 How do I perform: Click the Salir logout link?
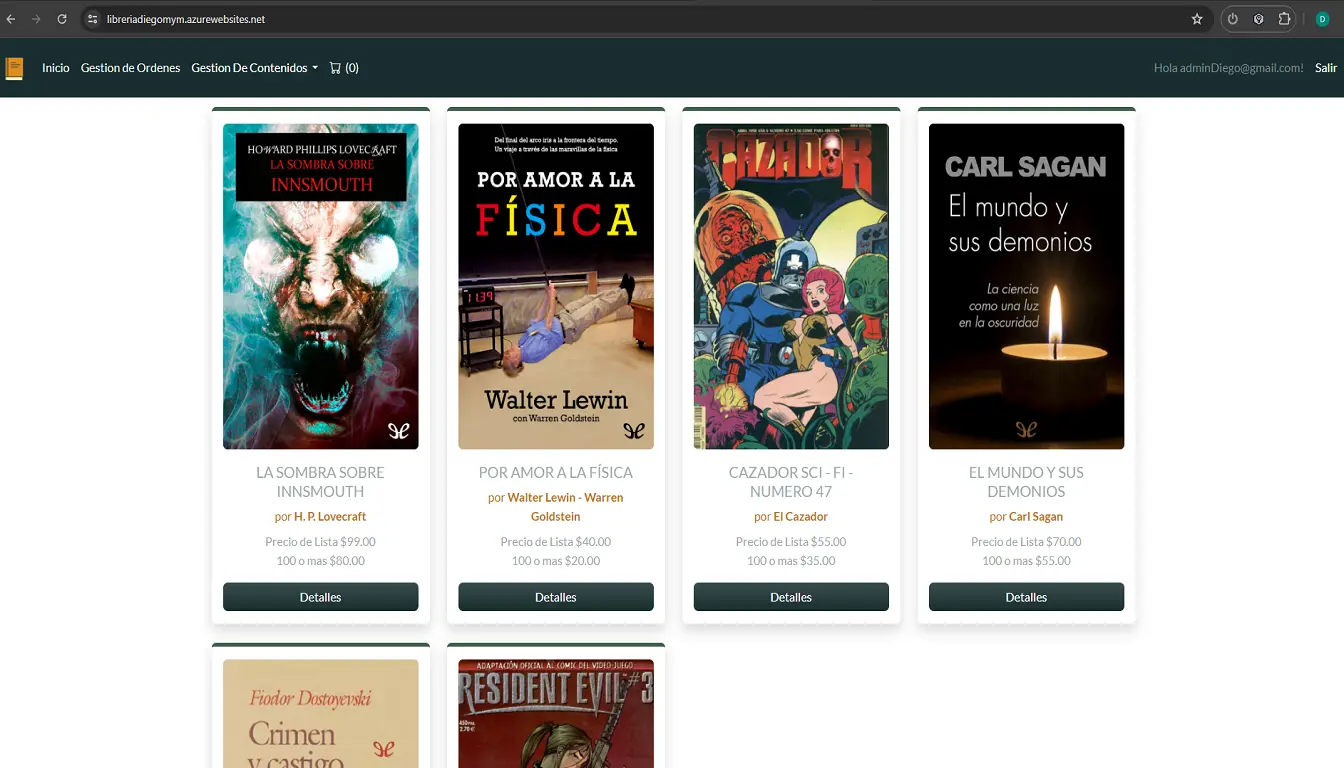(1326, 68)
